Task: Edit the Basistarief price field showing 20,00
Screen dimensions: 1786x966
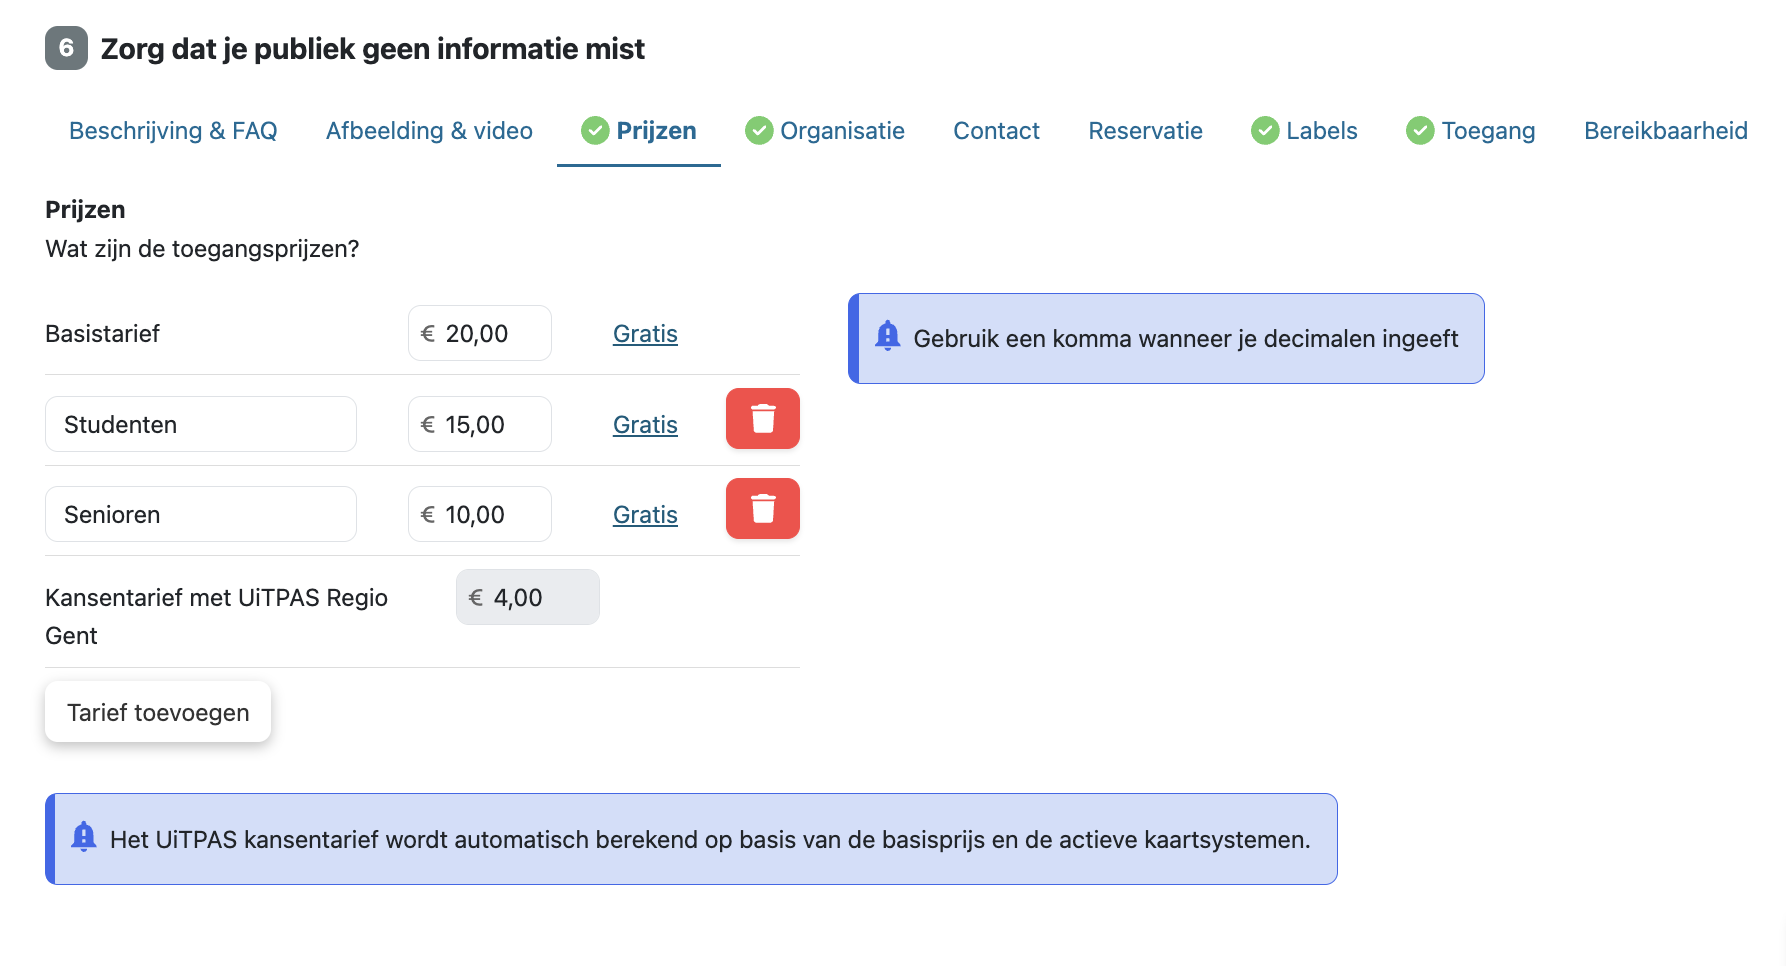Action: (480, 333)
